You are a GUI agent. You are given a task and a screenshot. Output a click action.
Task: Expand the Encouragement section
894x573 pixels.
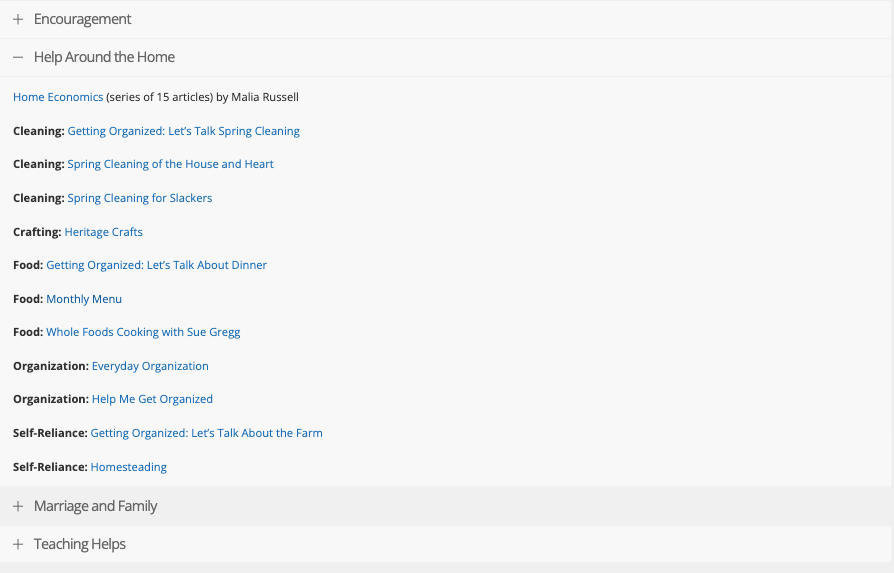tap(82, 20)
